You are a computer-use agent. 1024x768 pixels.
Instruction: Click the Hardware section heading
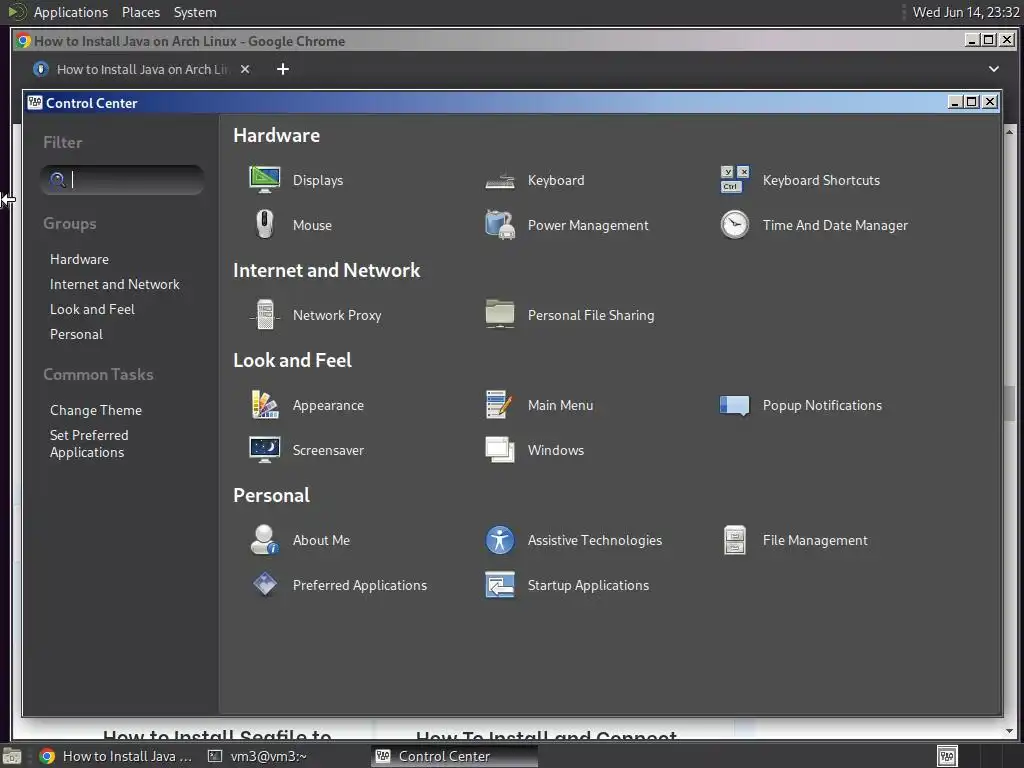(276, 135)
